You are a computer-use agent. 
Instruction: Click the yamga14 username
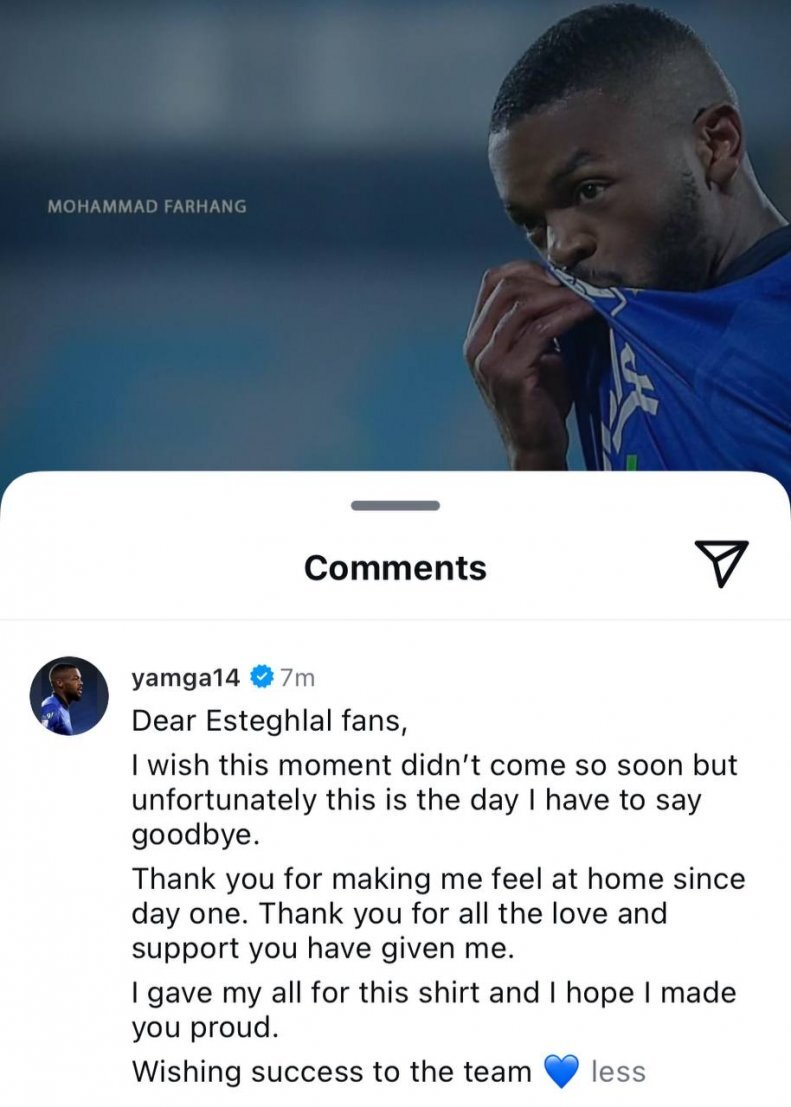click(186, 678)
